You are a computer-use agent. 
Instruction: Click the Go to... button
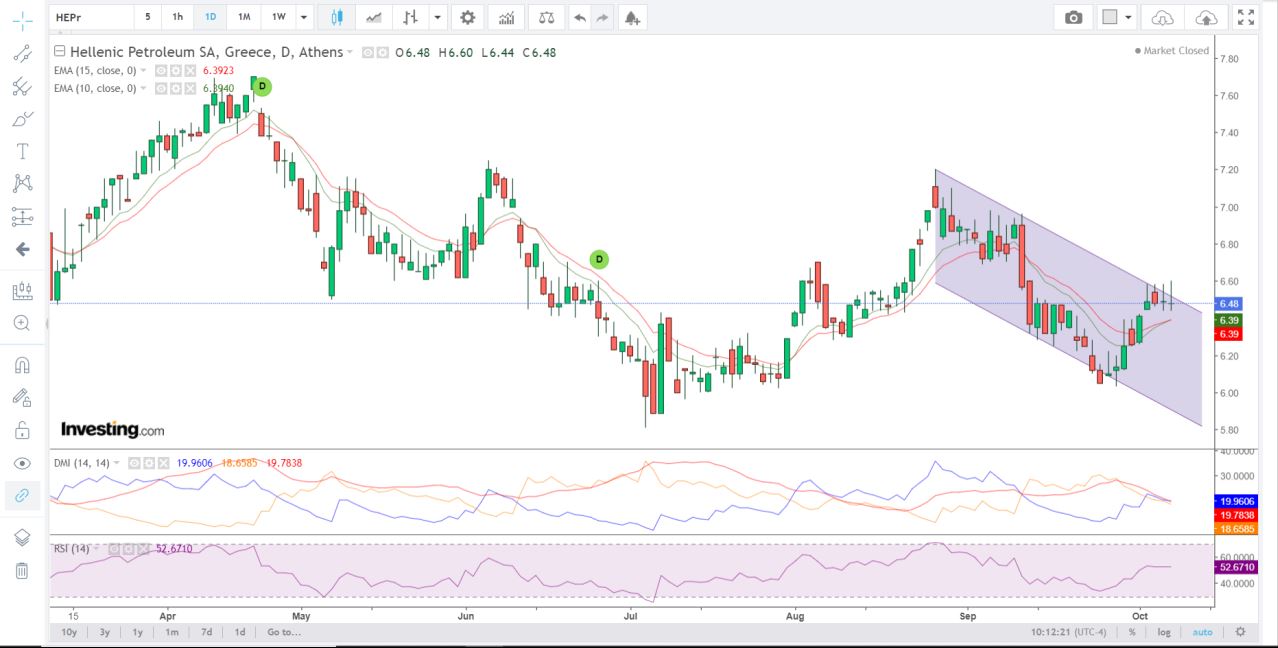tap(283, 632)
